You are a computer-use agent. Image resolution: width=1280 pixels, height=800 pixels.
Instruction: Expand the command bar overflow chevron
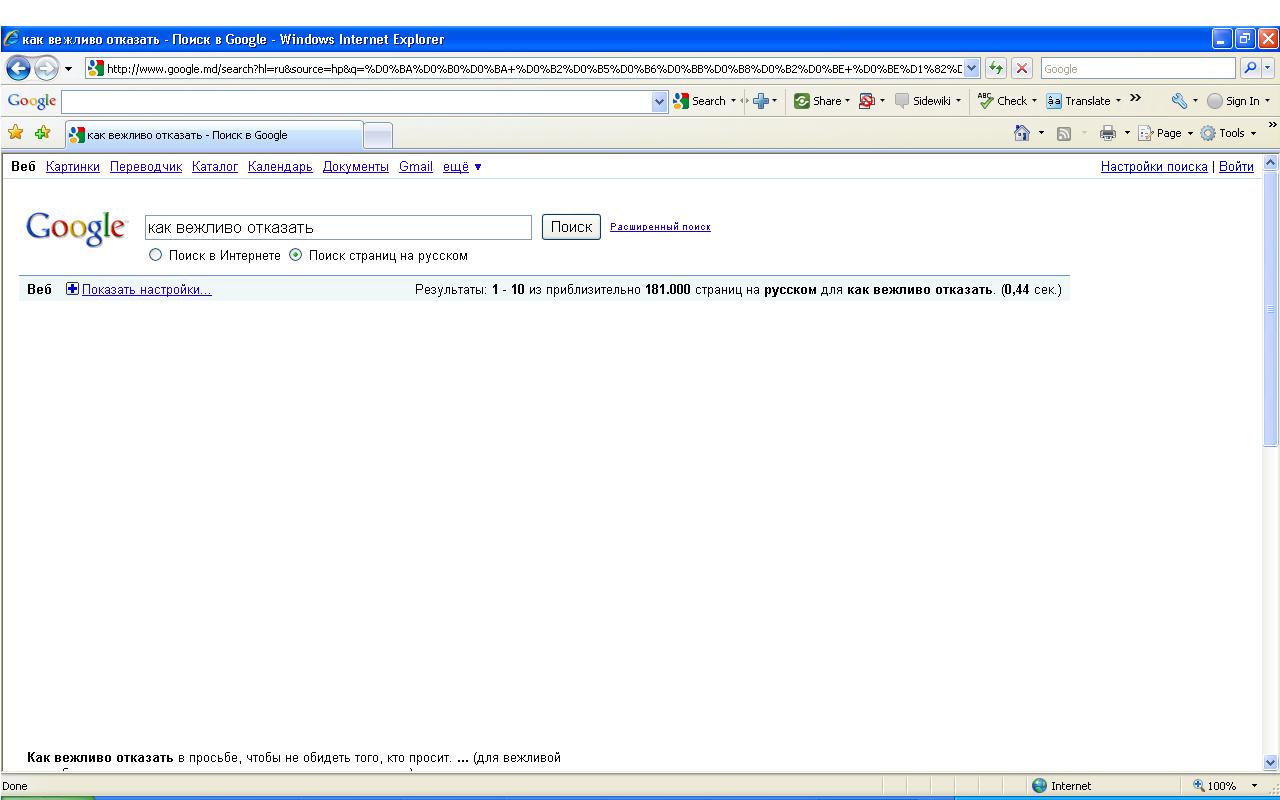click(x=1272, y=125)
